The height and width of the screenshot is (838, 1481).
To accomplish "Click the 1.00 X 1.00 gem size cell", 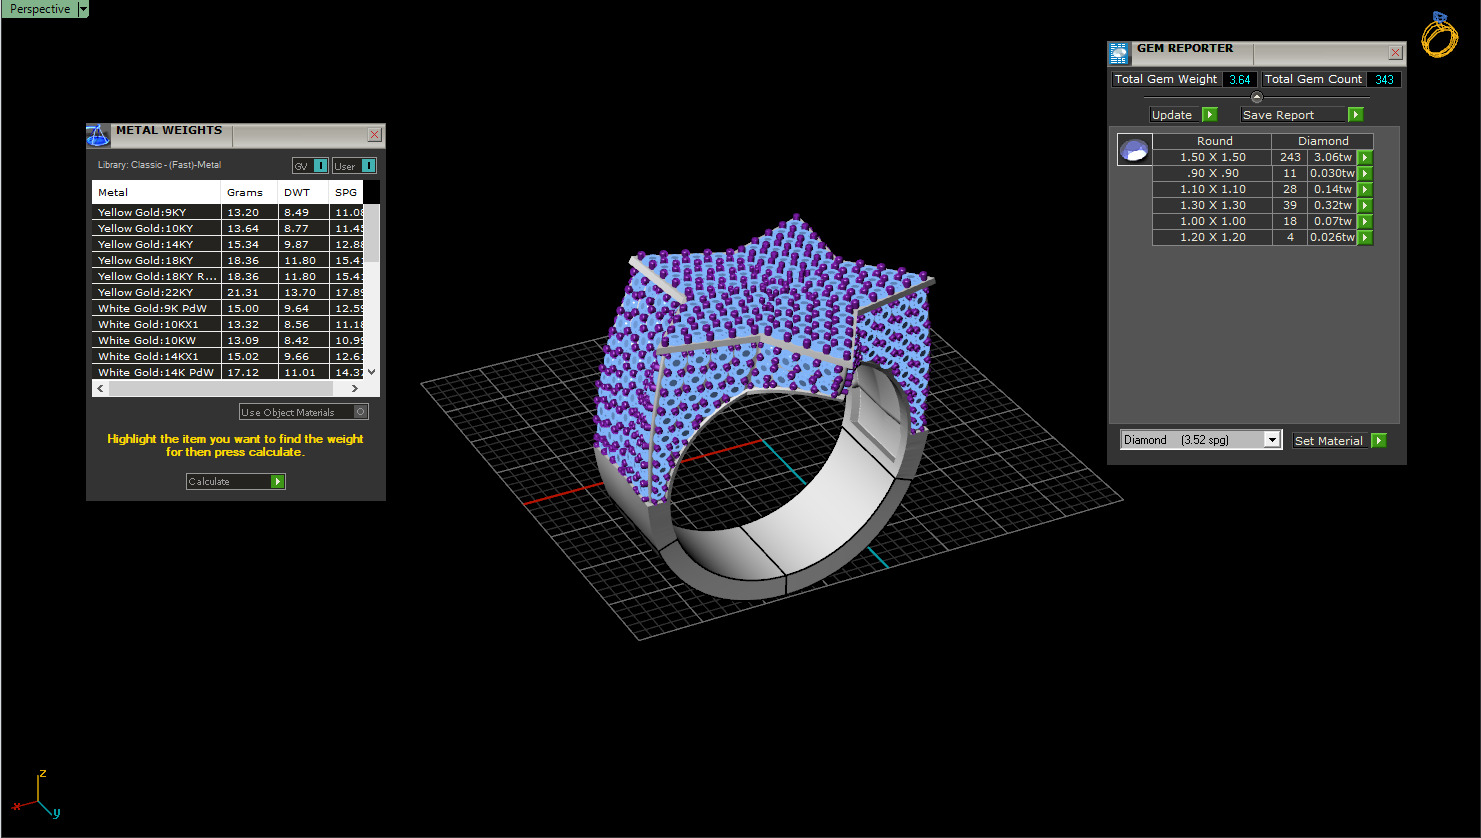I will tap(1213, 221).
